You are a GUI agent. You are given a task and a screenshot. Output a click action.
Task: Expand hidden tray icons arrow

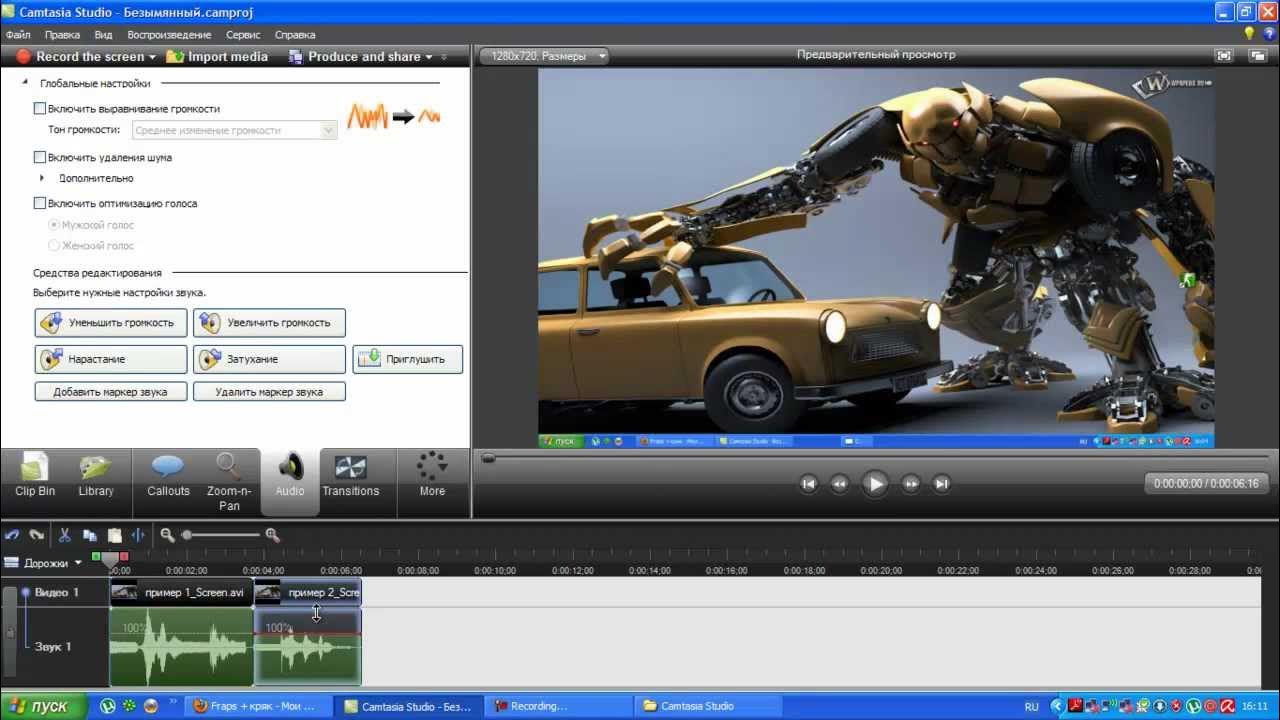[1056, 706]
